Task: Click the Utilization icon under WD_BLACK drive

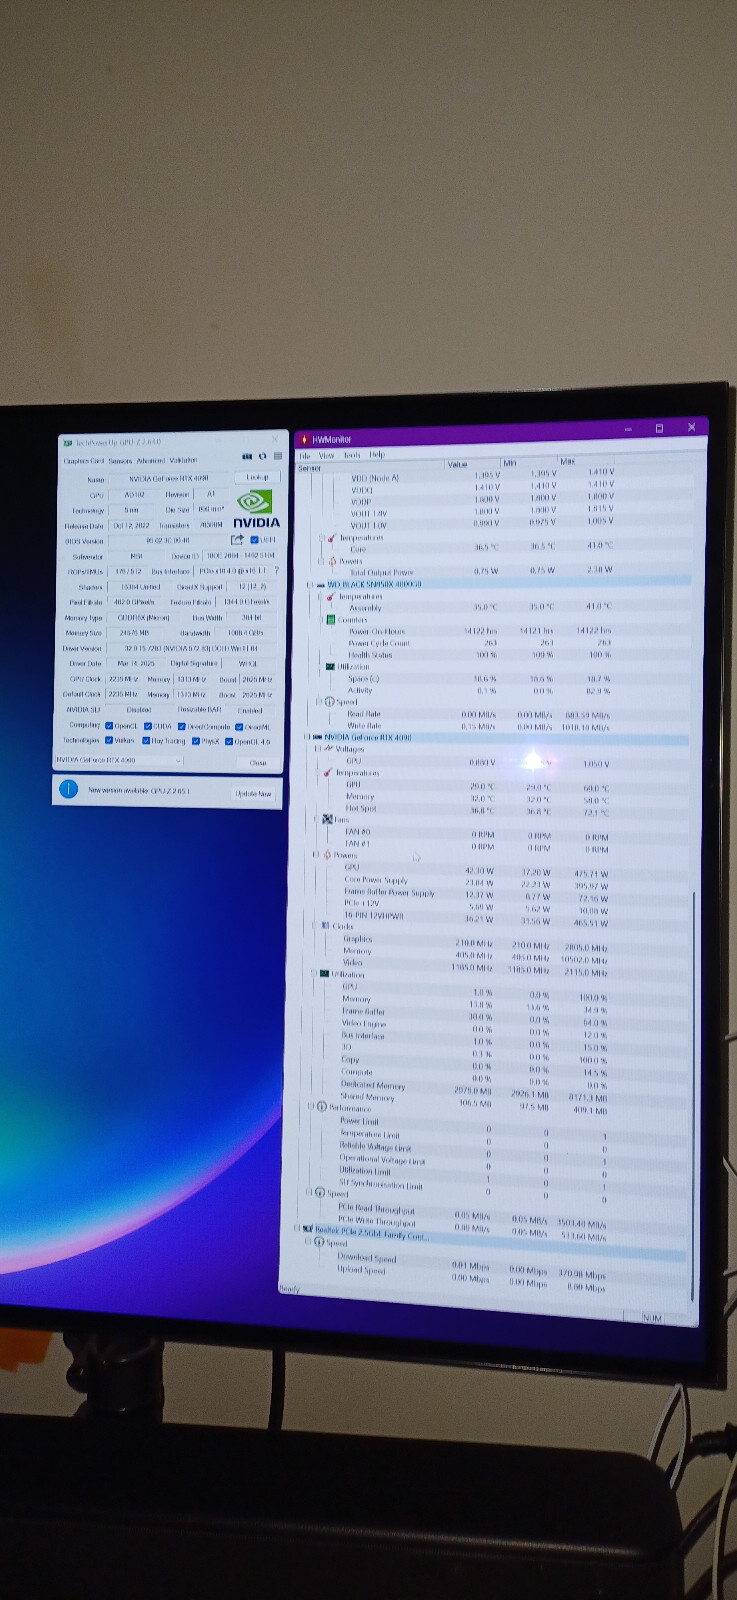Action: [x=330, y=666]
